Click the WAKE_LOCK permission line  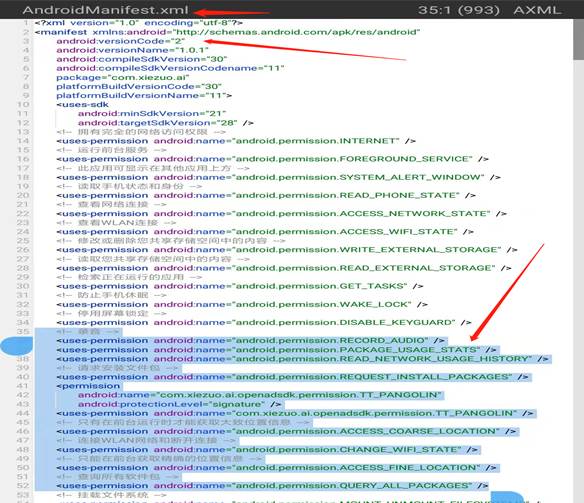(242, 305)
